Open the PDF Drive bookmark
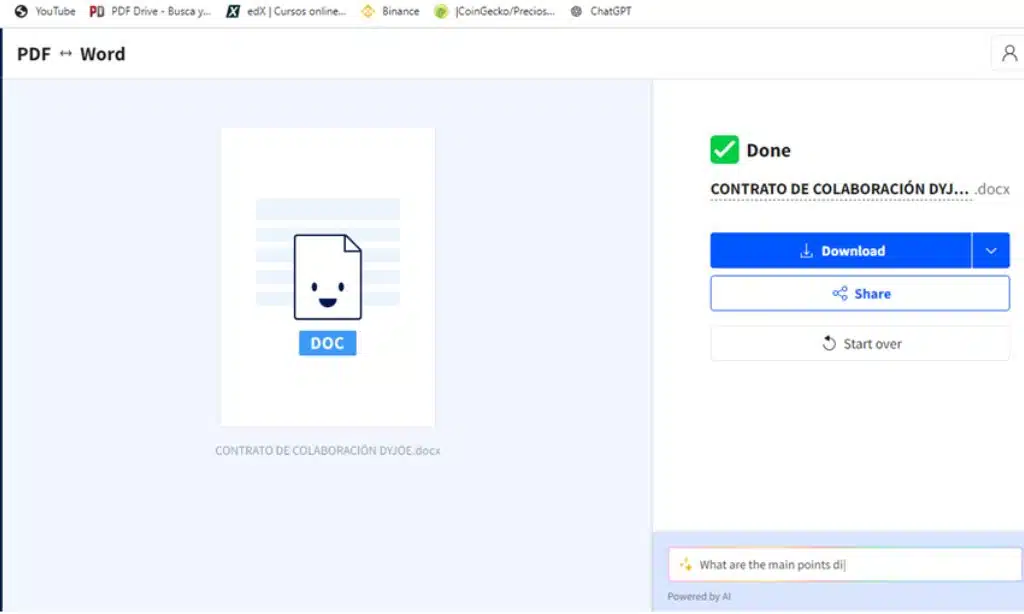Viewport: 1024px width, 614px height. pos(148,12)
